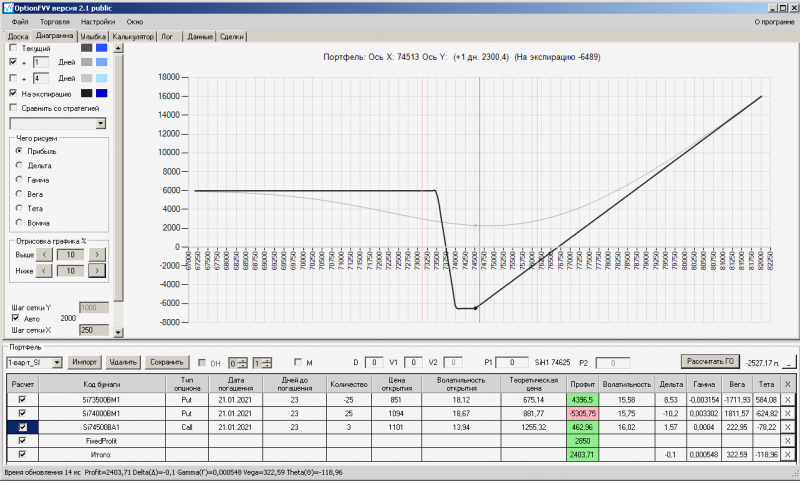Click the underscore button beside -2527,17

[789, 363]
